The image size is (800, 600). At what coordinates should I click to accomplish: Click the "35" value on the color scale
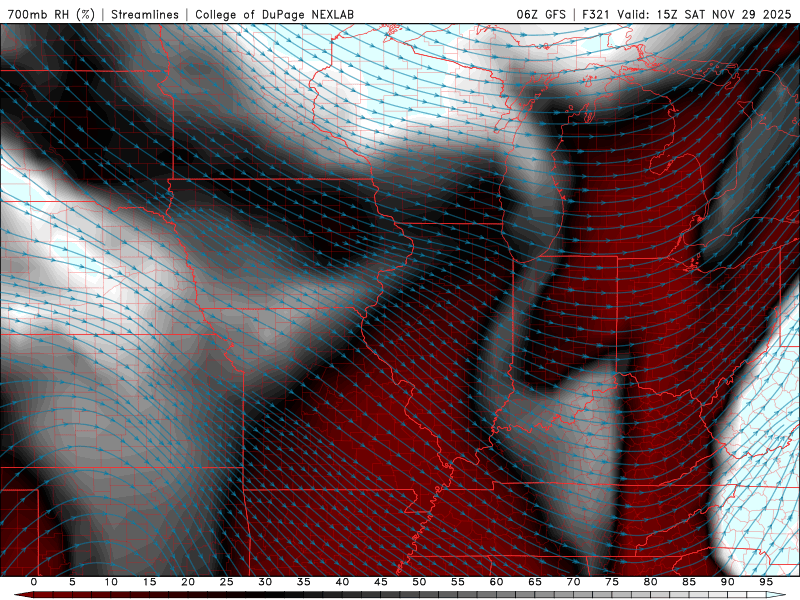tap(304, 582)
